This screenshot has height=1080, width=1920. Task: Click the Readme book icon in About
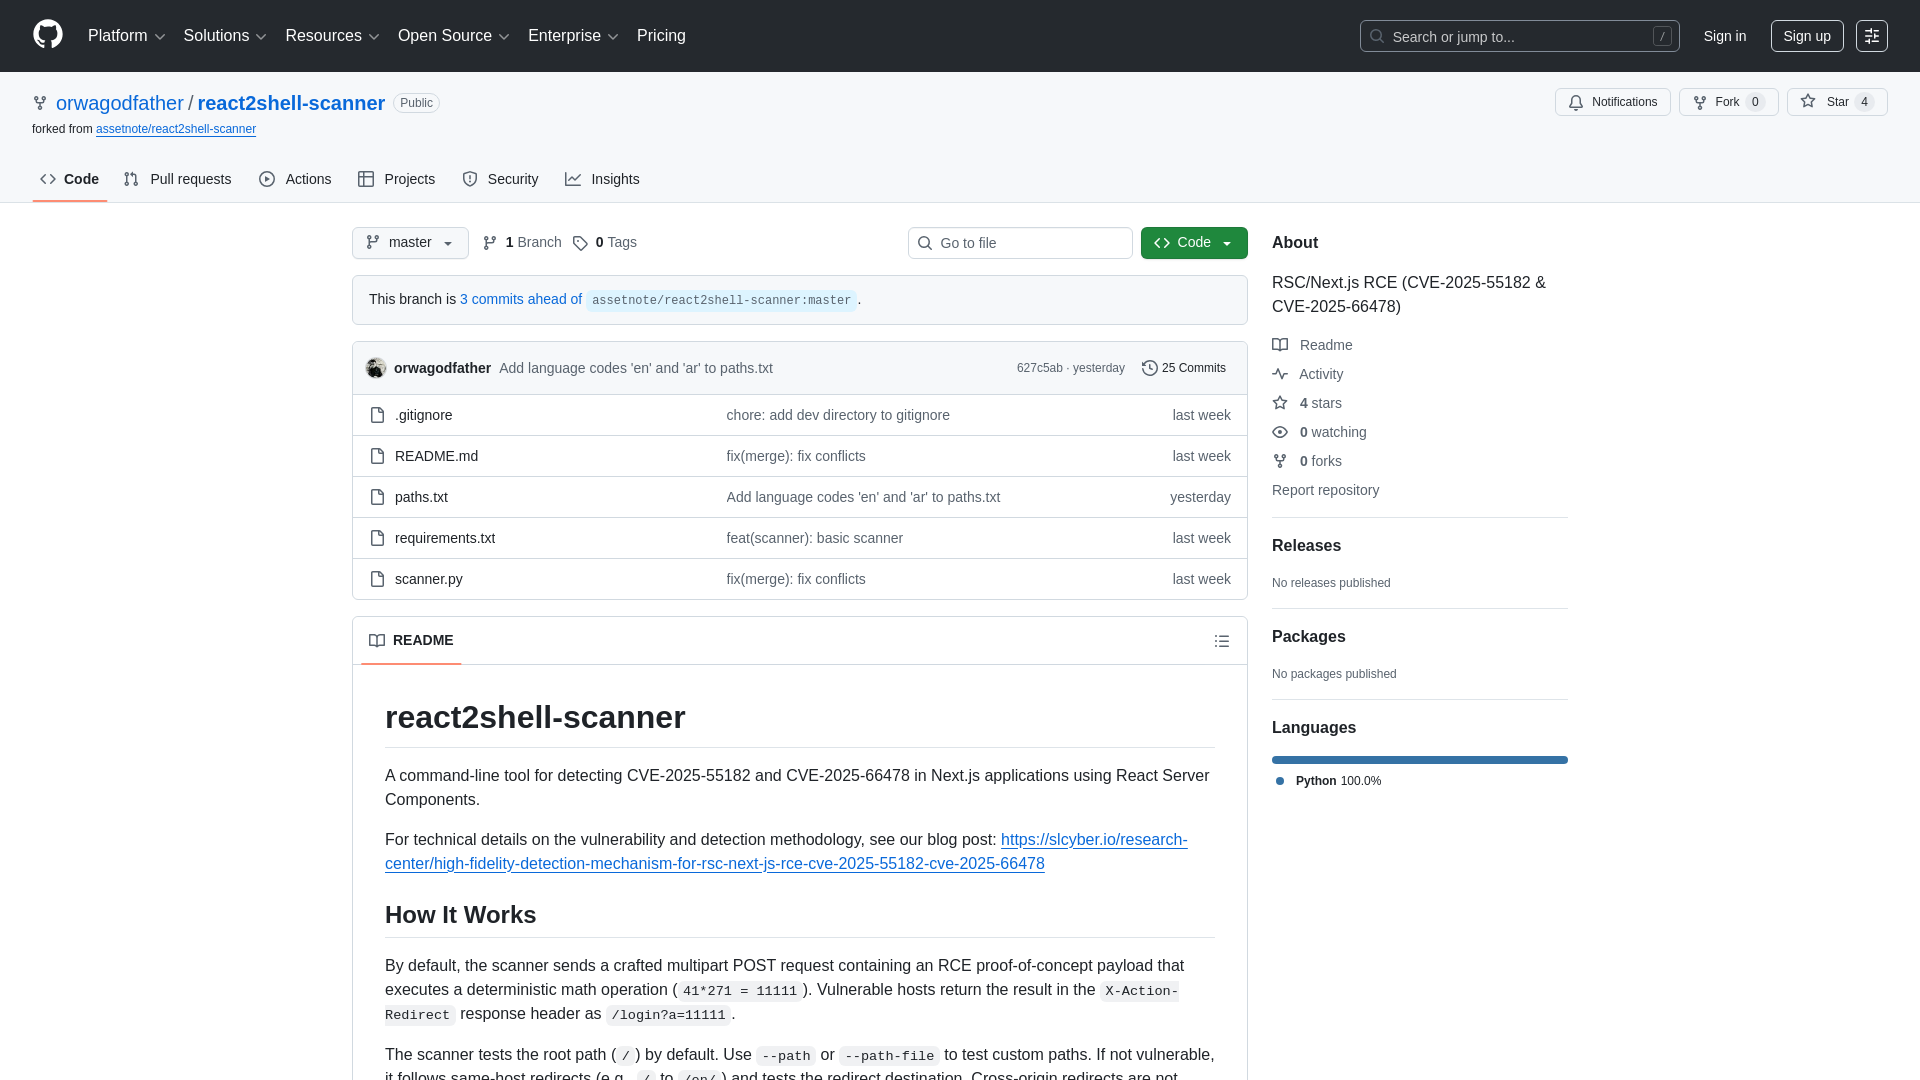1281,345
